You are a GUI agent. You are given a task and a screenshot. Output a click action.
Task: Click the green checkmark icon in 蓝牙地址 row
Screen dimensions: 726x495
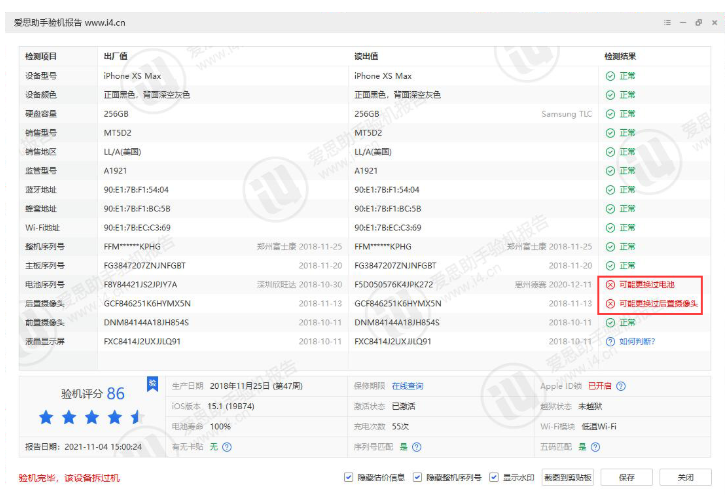[610, 190]
